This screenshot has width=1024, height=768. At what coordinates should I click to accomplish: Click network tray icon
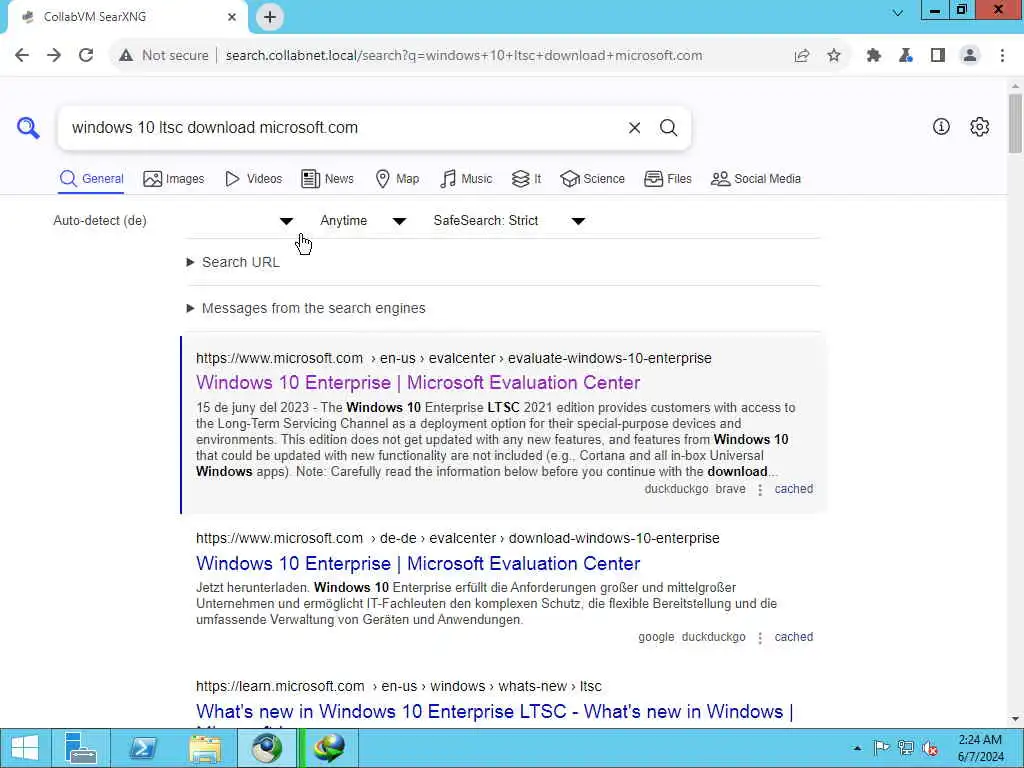pyautogui.click(x=905, y=748)
